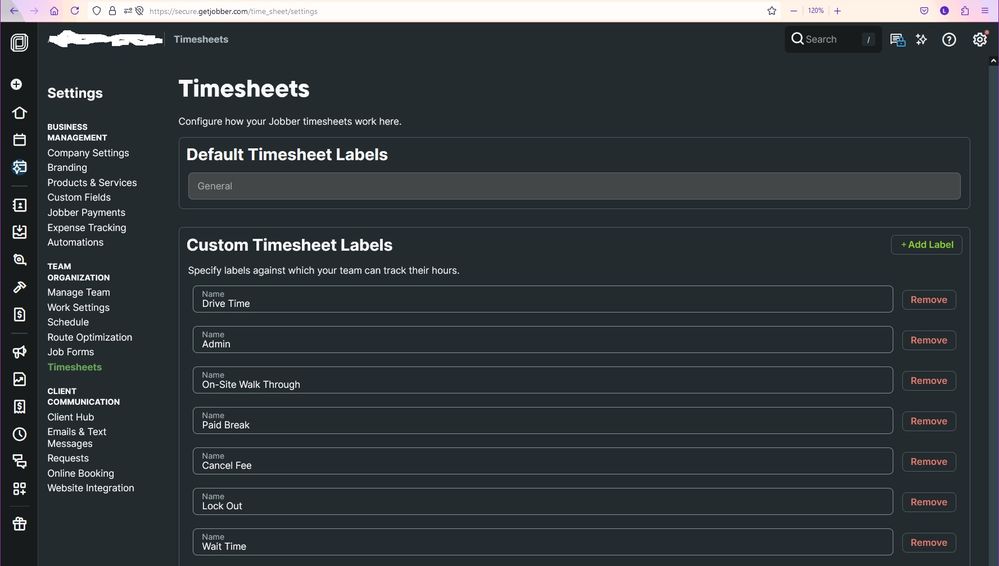The image size is (999, 566).
Task: Open Firefox hamburger application menu
Action: [x=985, y=11]
